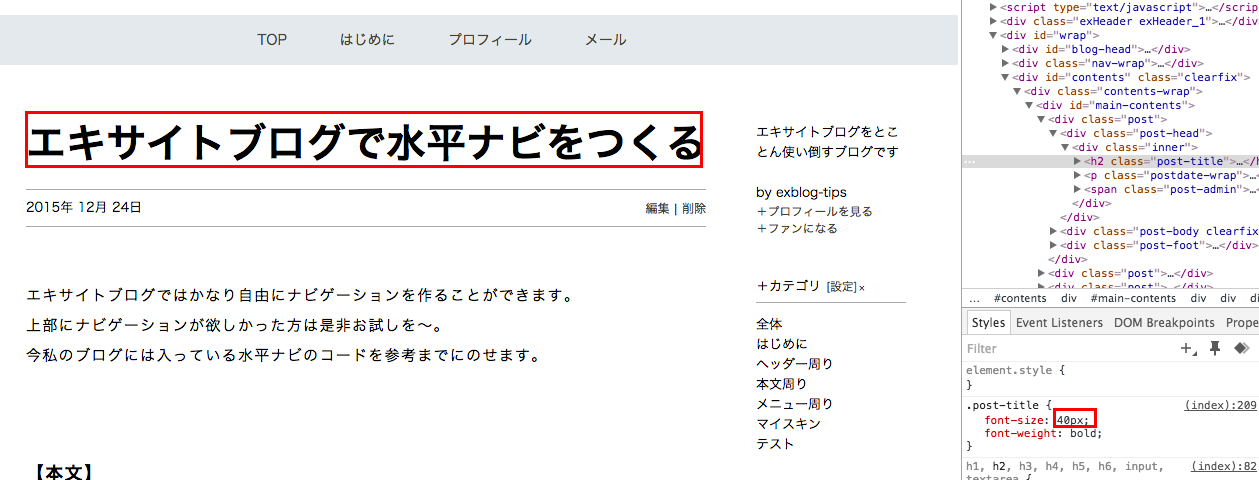Viewport: 1259px width, 480px height.
Task: Select #main-contents in the breadcrumb bar
Action: pyautogui.click(x=1133, y=298)
